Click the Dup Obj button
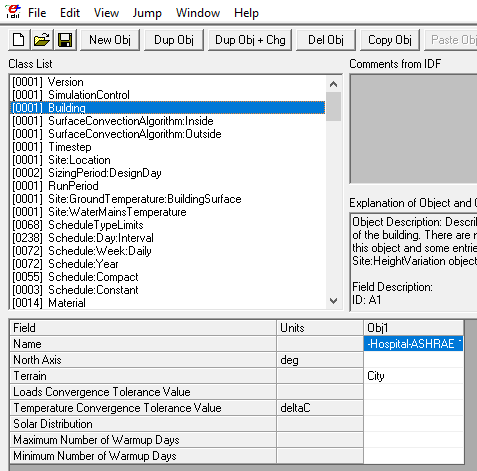 174,40
